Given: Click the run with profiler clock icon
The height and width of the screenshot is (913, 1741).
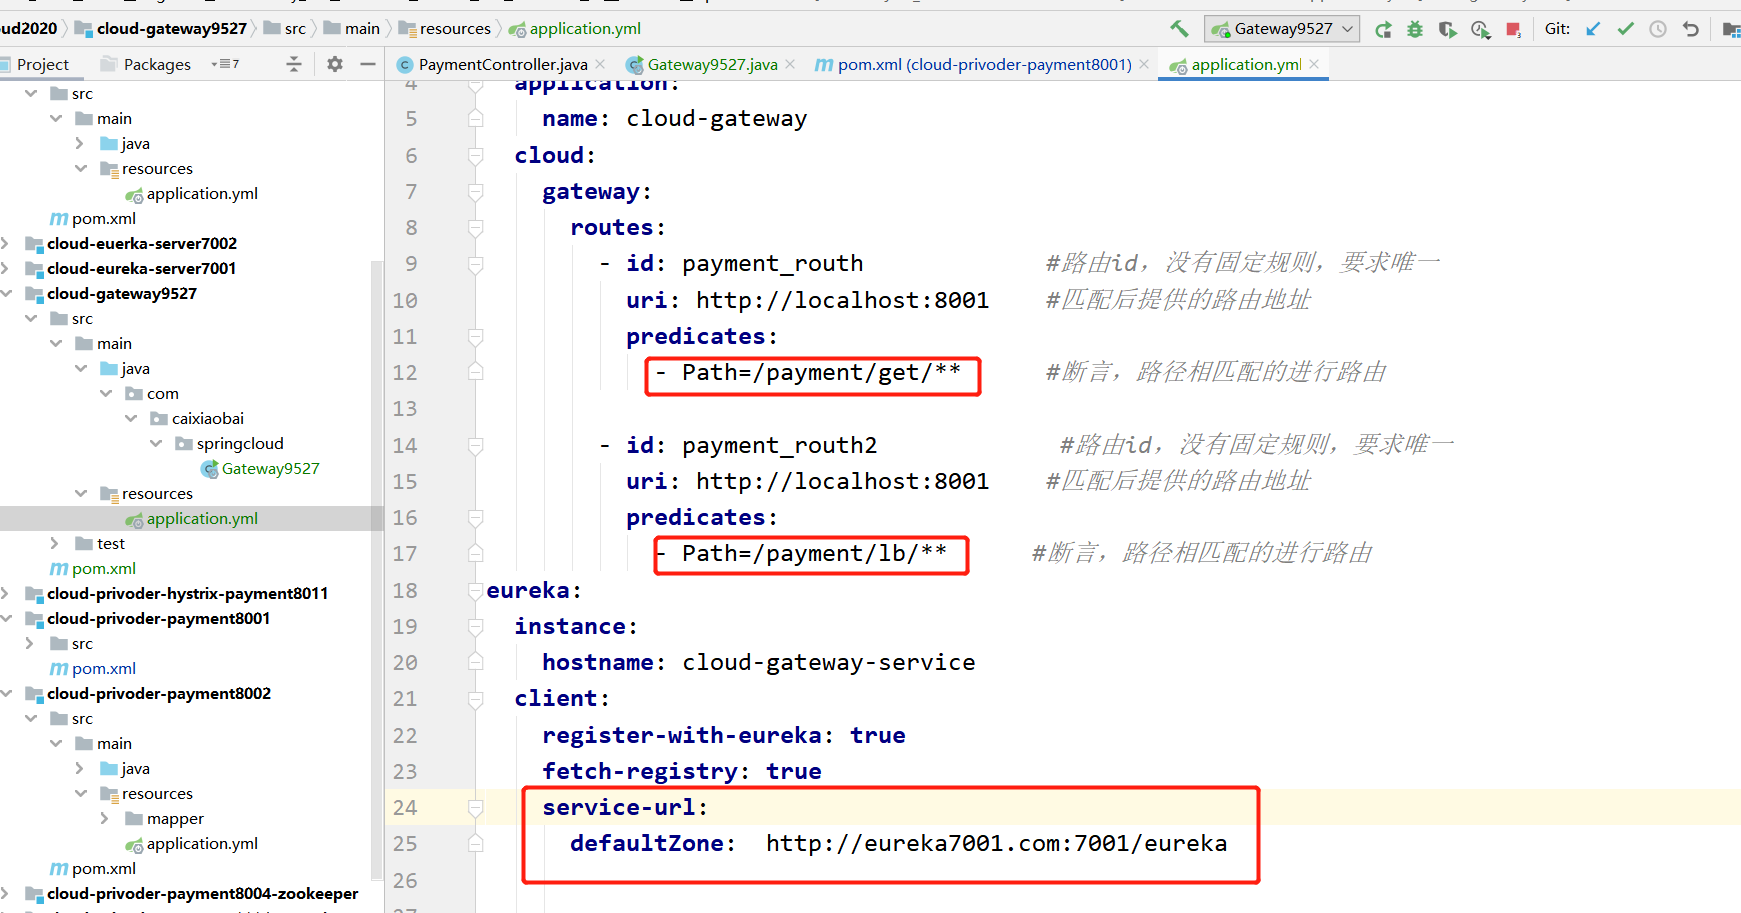Looking at the screenshot, I should [1481, 29].
